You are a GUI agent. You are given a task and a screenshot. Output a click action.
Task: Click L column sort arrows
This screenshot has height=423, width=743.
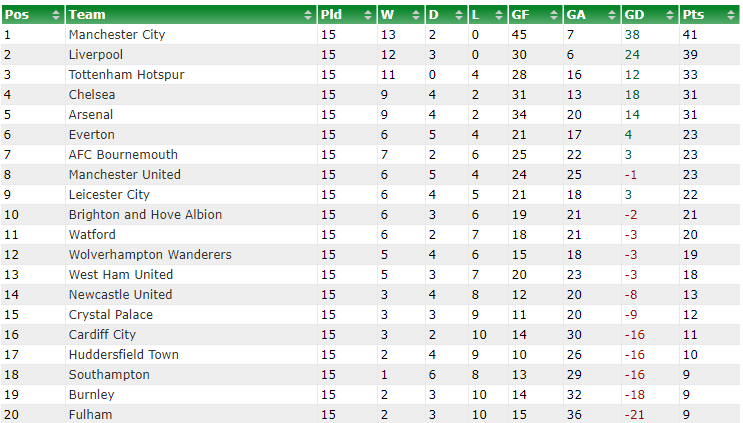498,15
